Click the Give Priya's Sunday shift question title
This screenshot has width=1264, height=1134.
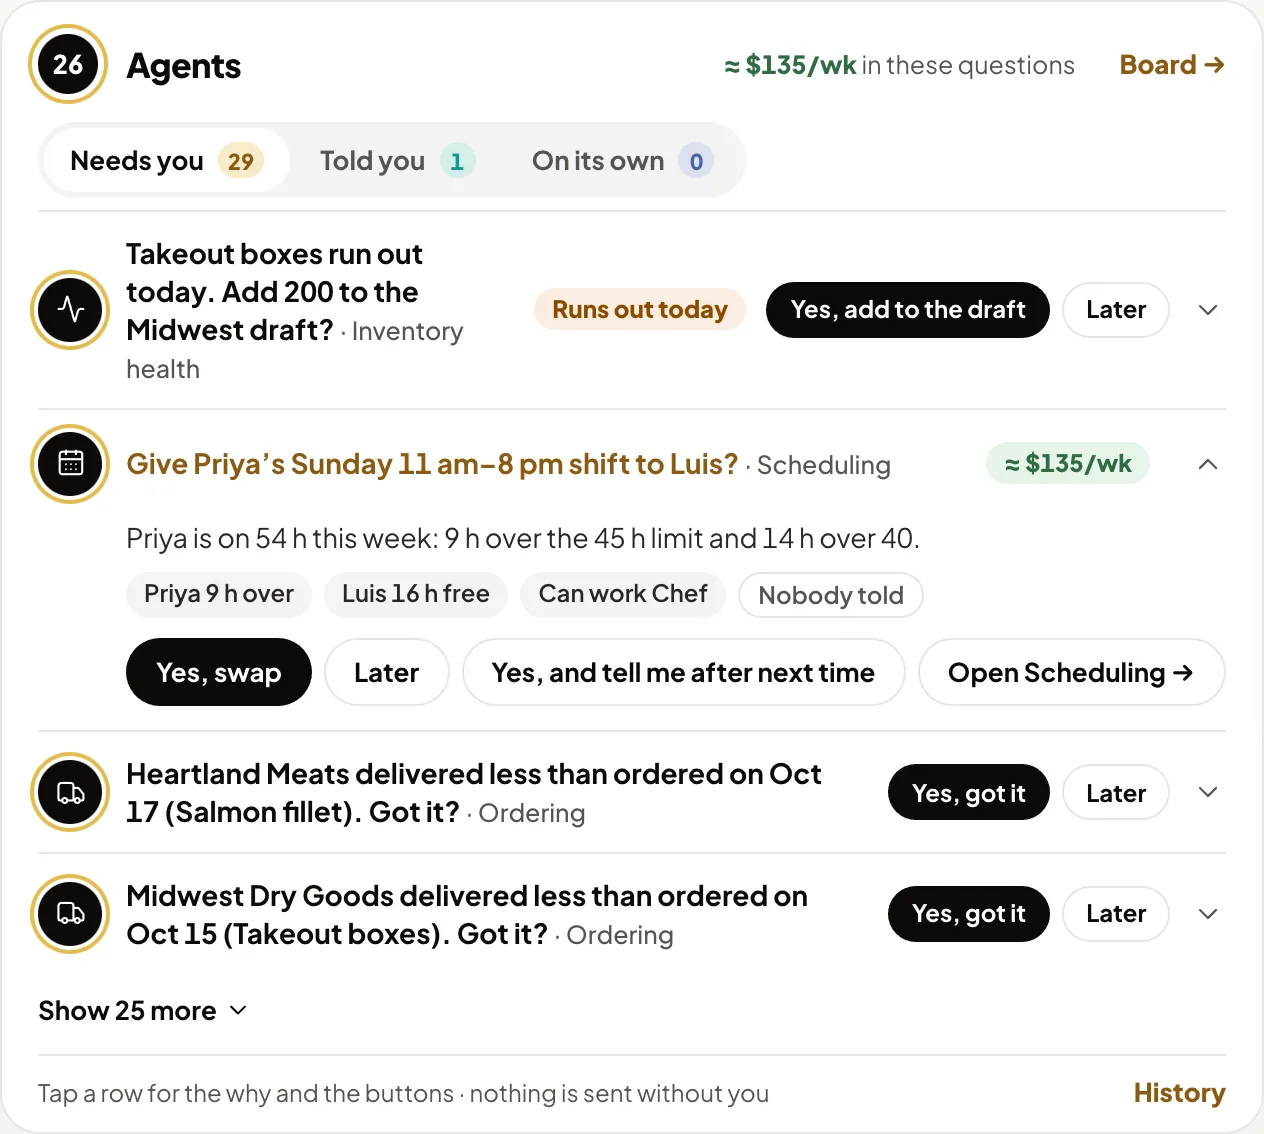click(432, 464)
